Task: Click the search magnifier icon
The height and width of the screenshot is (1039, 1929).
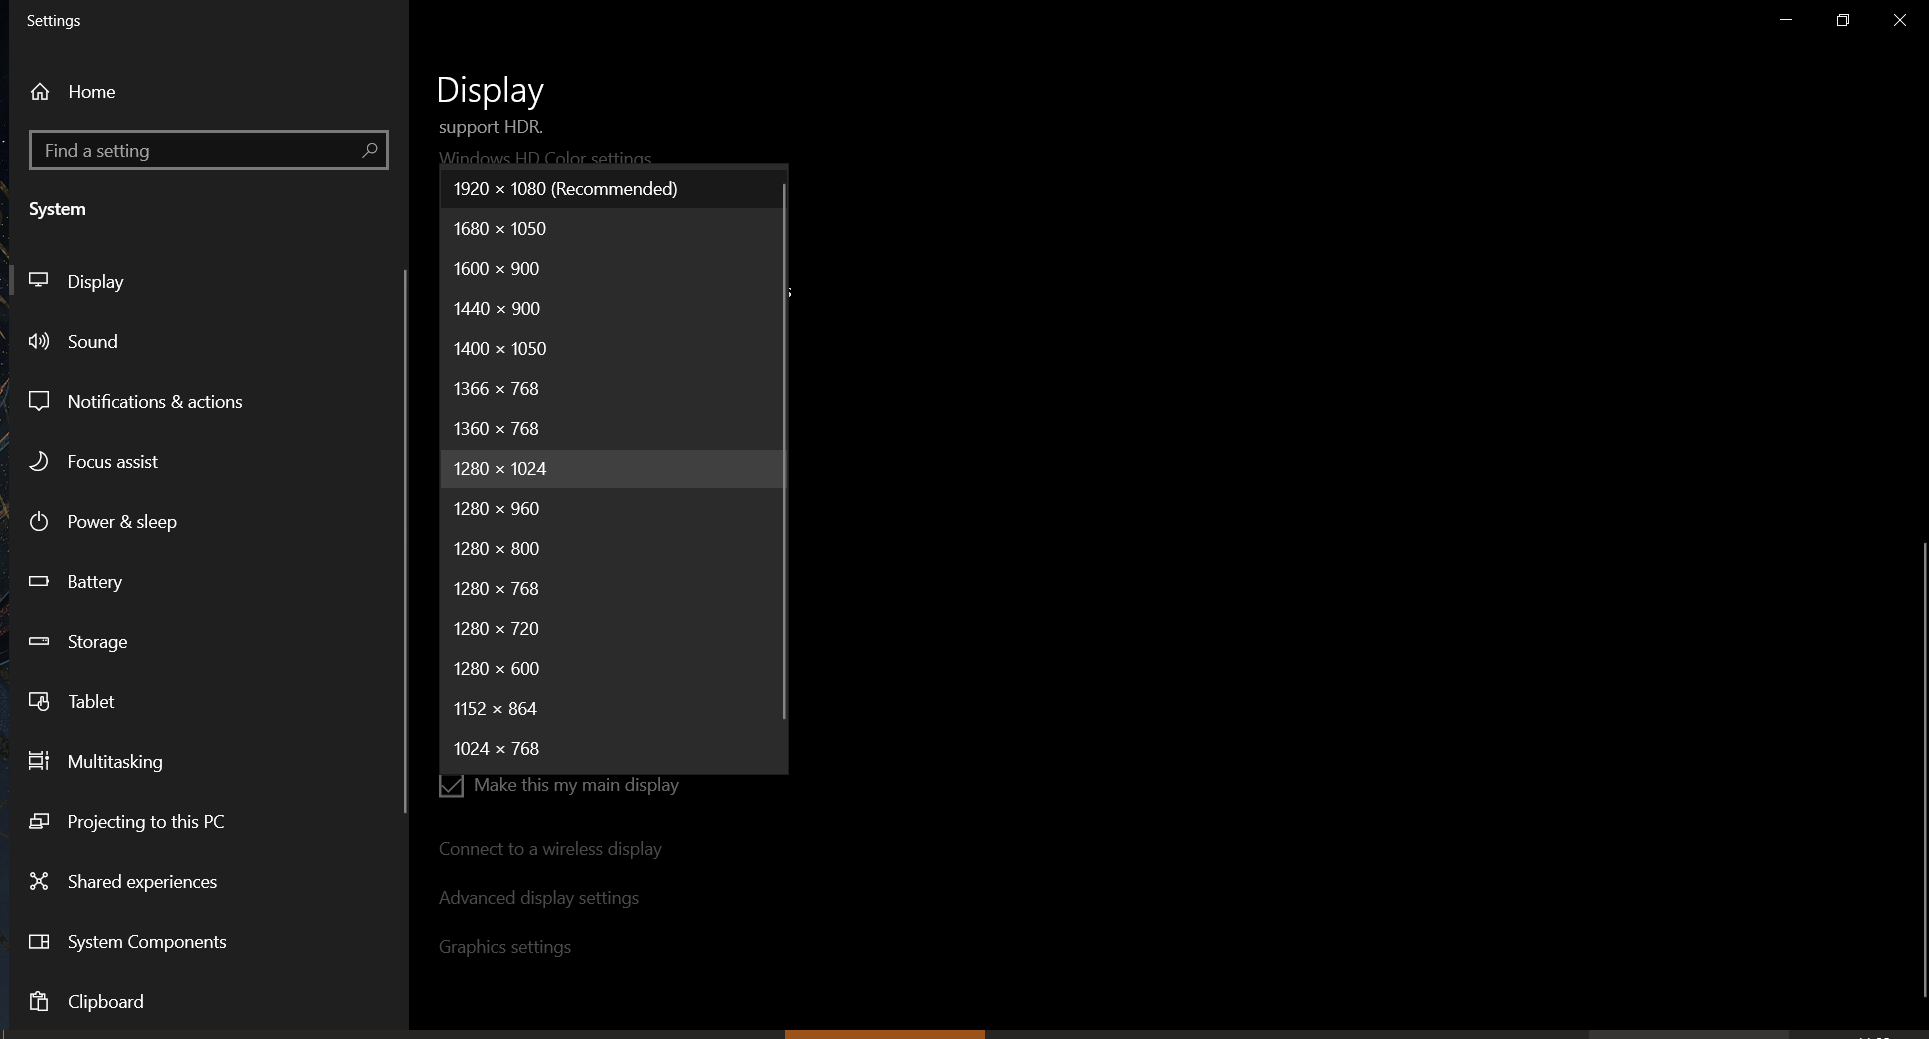Action: [x=369, y=150]
